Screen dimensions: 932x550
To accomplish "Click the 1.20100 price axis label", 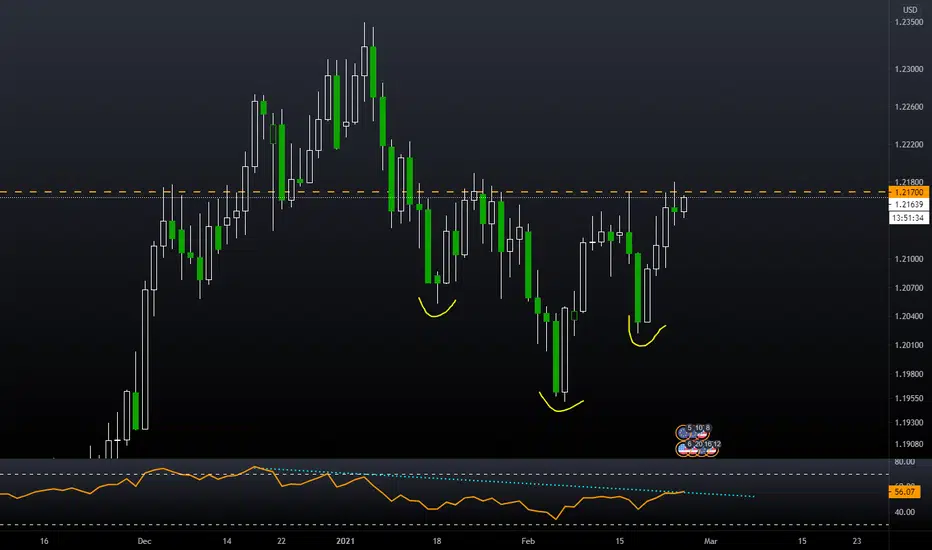I will (x=908, y=345).
